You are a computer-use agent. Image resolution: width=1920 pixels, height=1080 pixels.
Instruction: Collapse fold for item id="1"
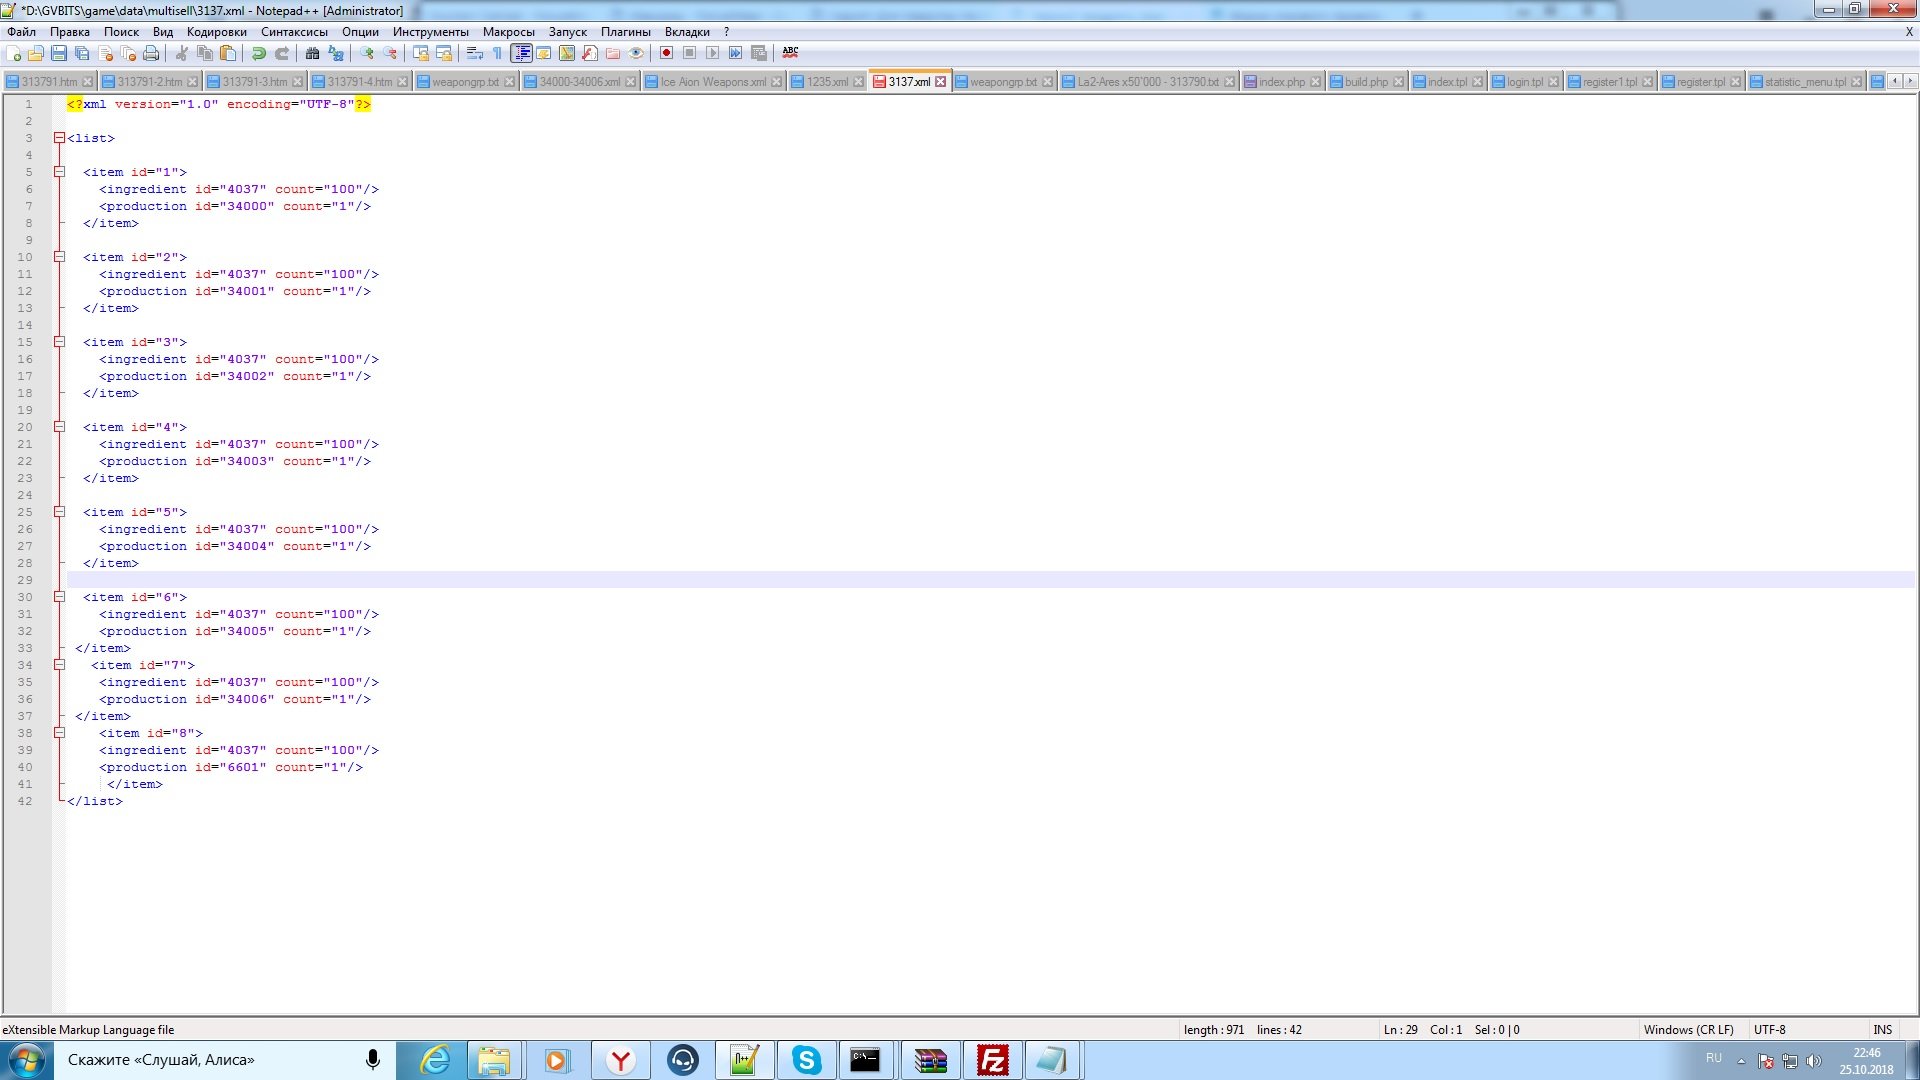pos(59,172)
